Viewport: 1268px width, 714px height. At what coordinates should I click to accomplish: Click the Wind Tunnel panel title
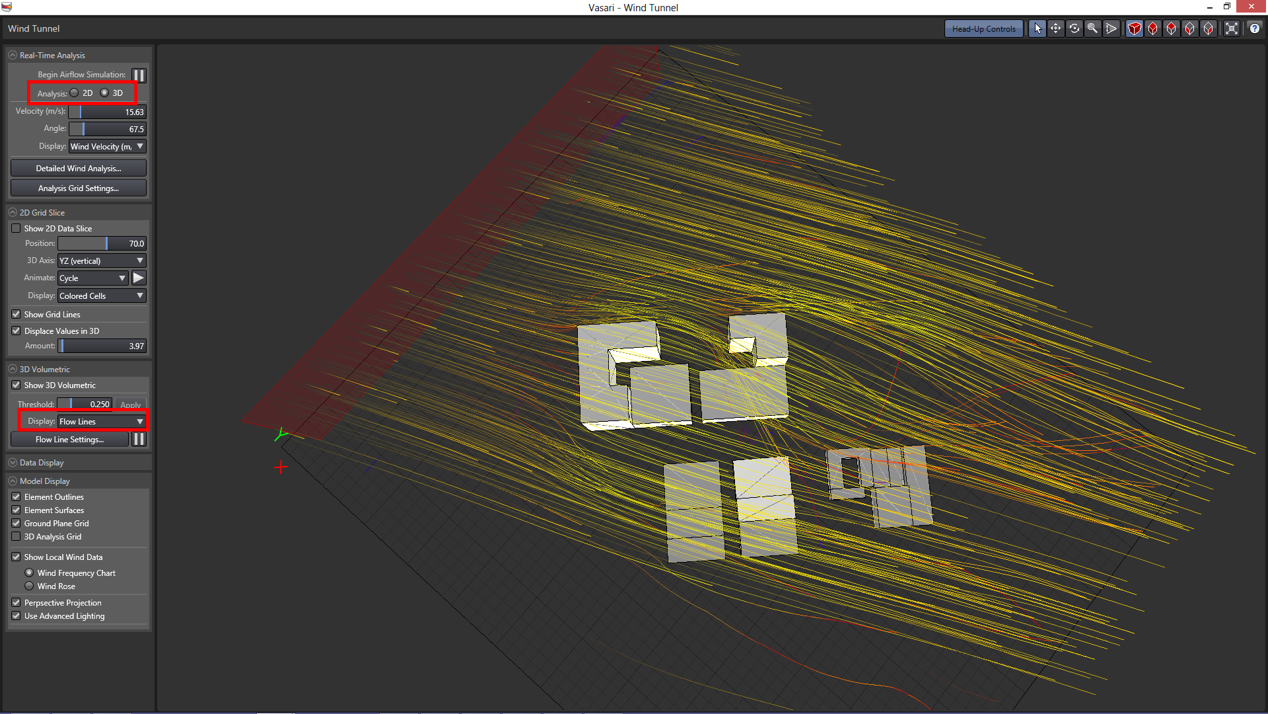(34, 29)
